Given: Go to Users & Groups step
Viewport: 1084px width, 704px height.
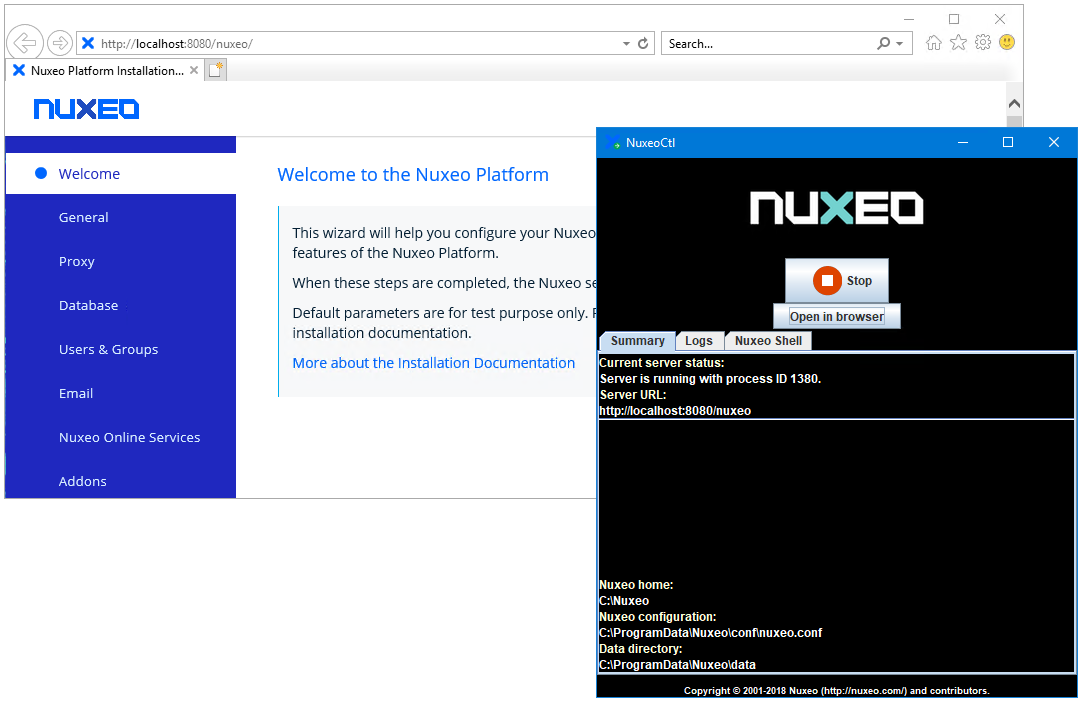Looking at the screenshot, I should click(x=109, y=349).
